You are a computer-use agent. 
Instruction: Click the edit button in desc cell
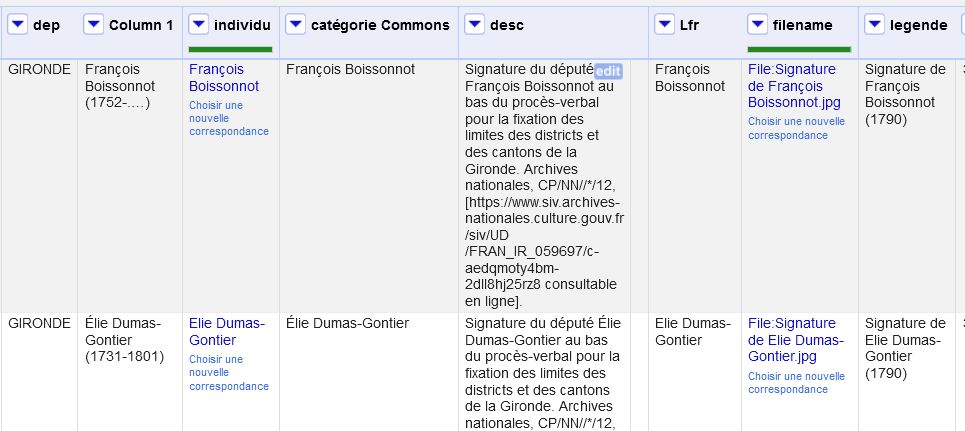(608, 70)
